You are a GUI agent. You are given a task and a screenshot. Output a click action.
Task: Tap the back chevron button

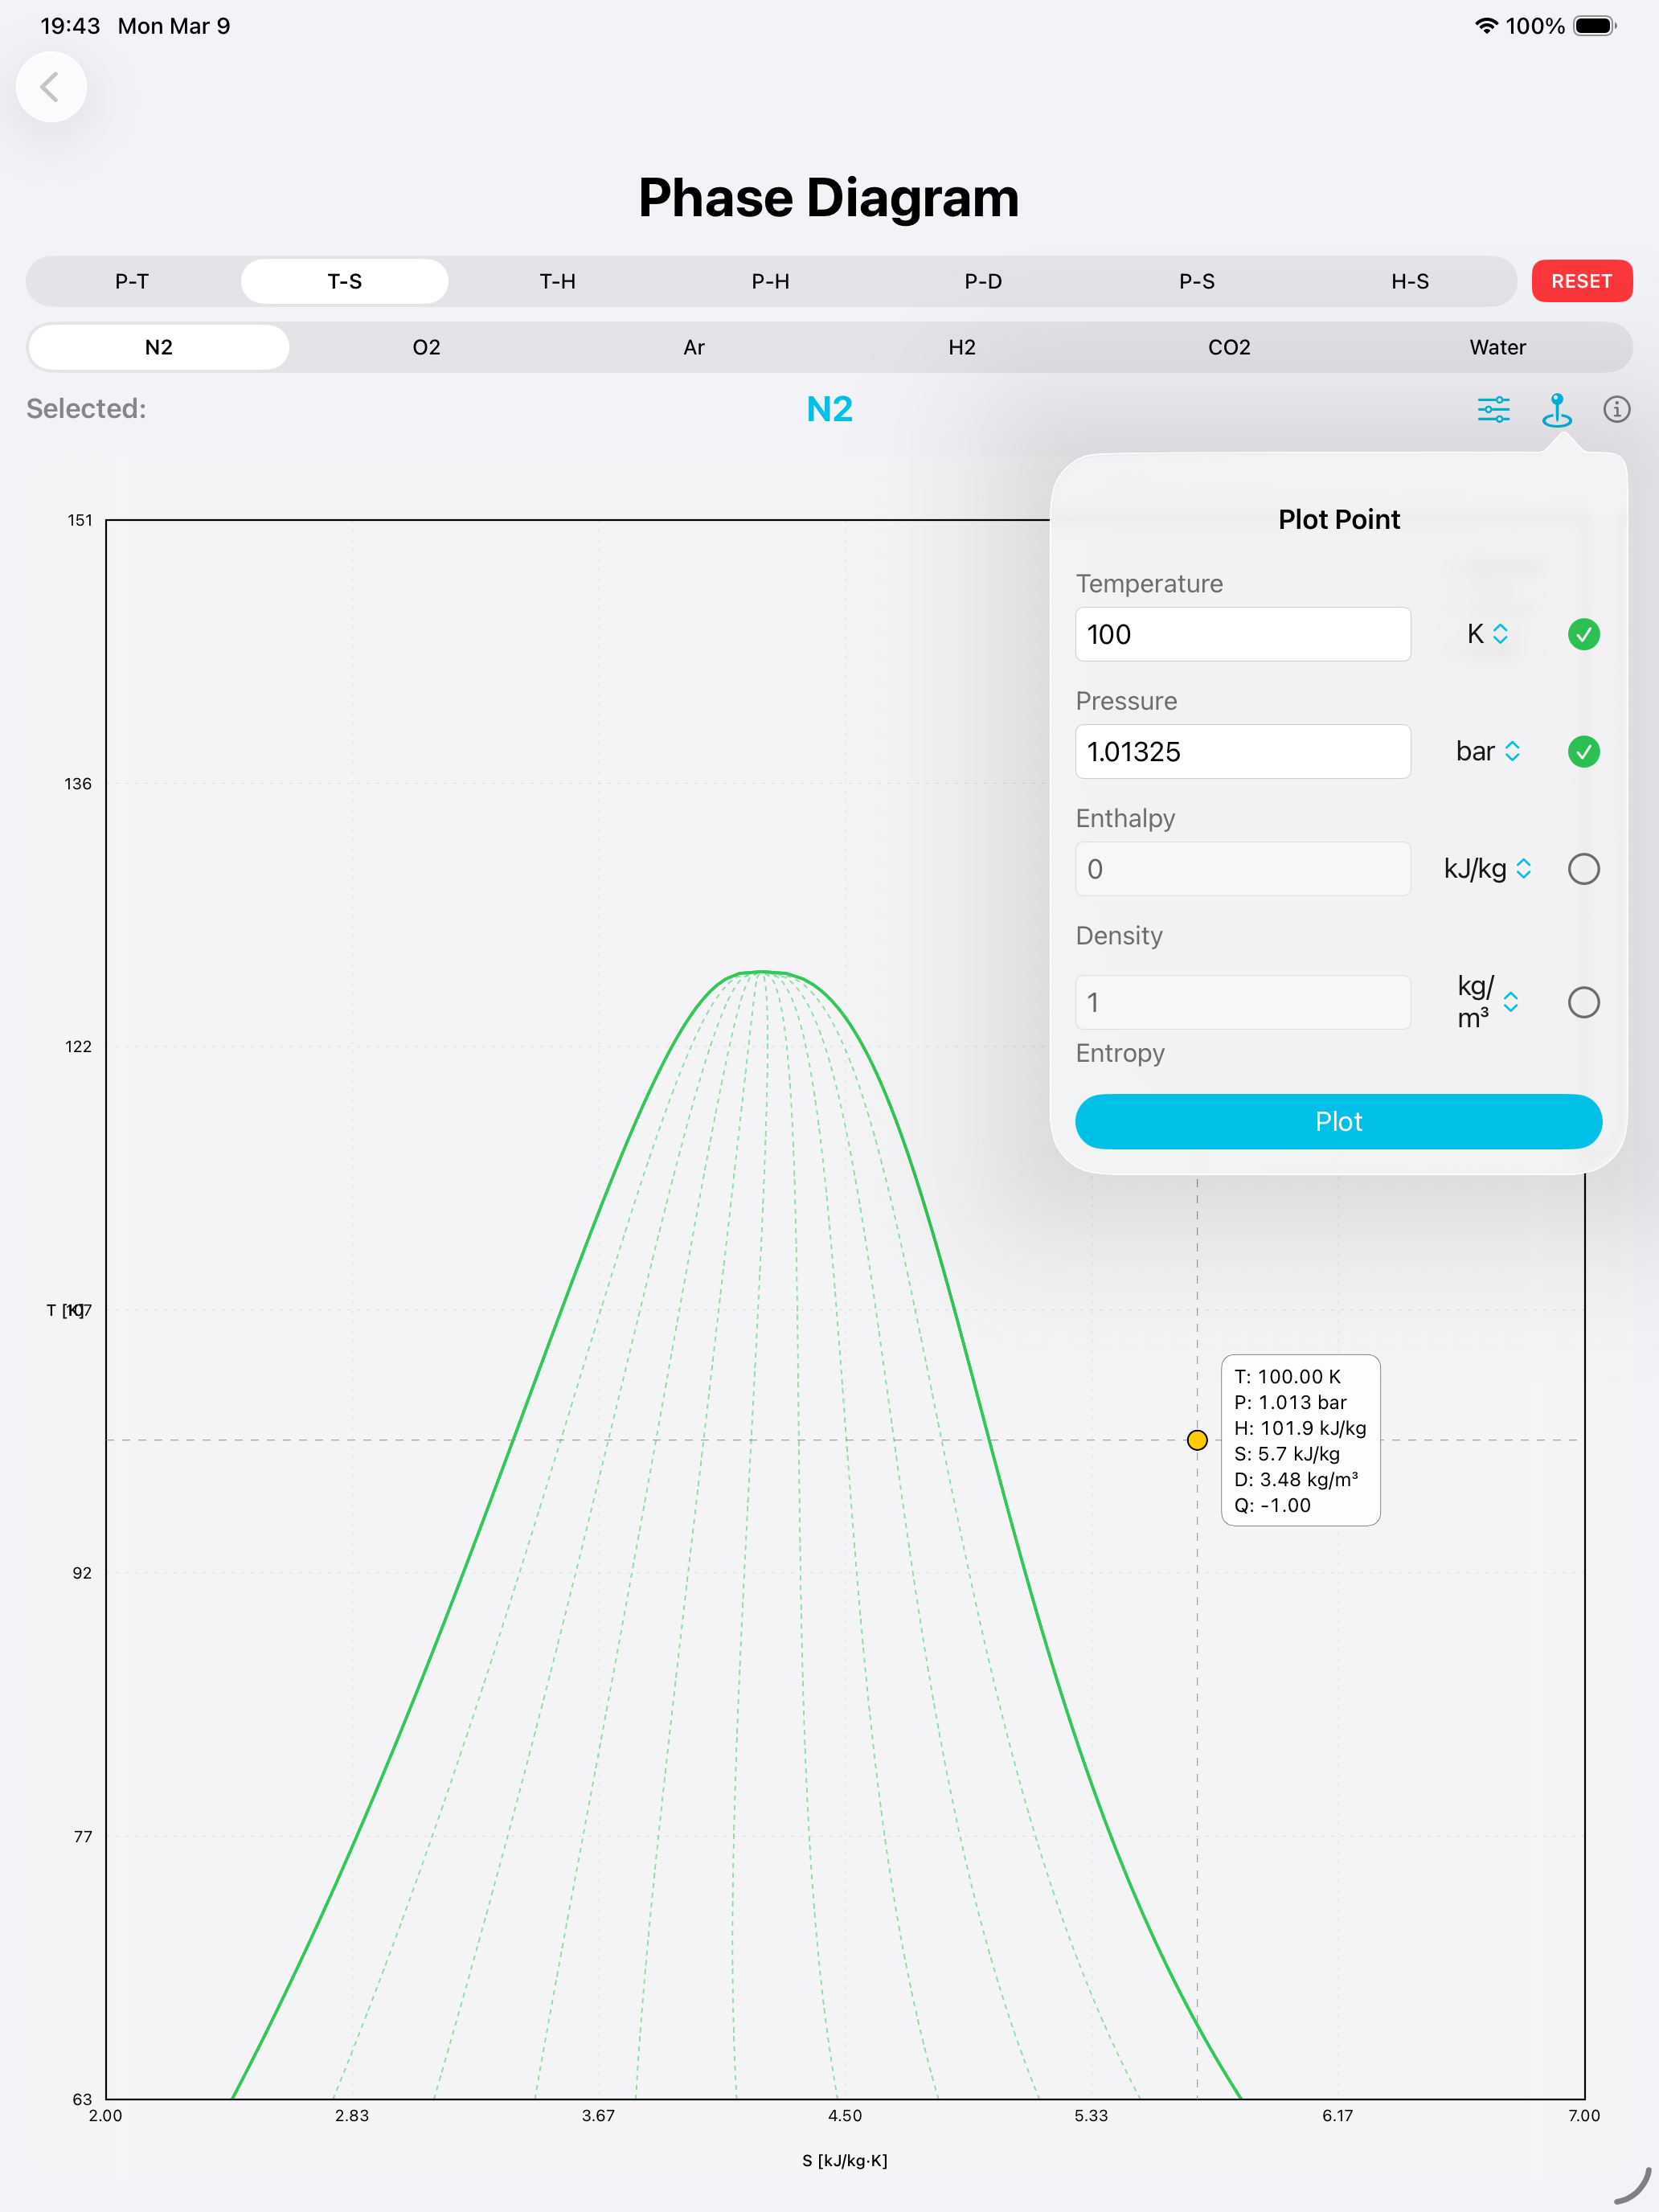click(50, 87)
